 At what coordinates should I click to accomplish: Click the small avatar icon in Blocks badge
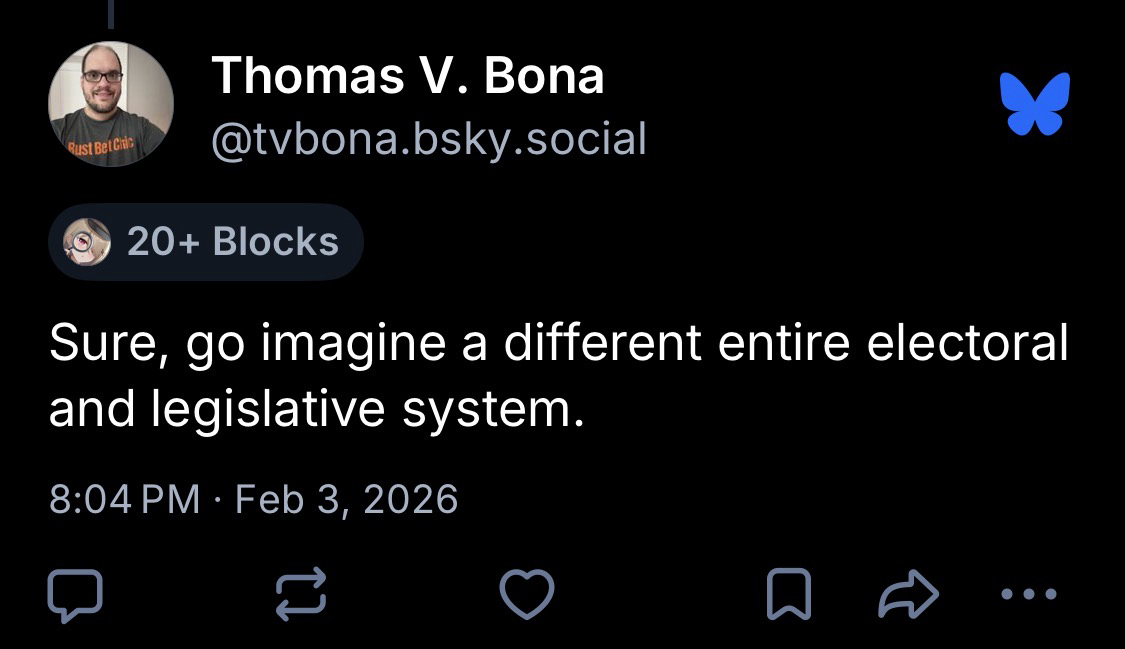tap(85, 241)
